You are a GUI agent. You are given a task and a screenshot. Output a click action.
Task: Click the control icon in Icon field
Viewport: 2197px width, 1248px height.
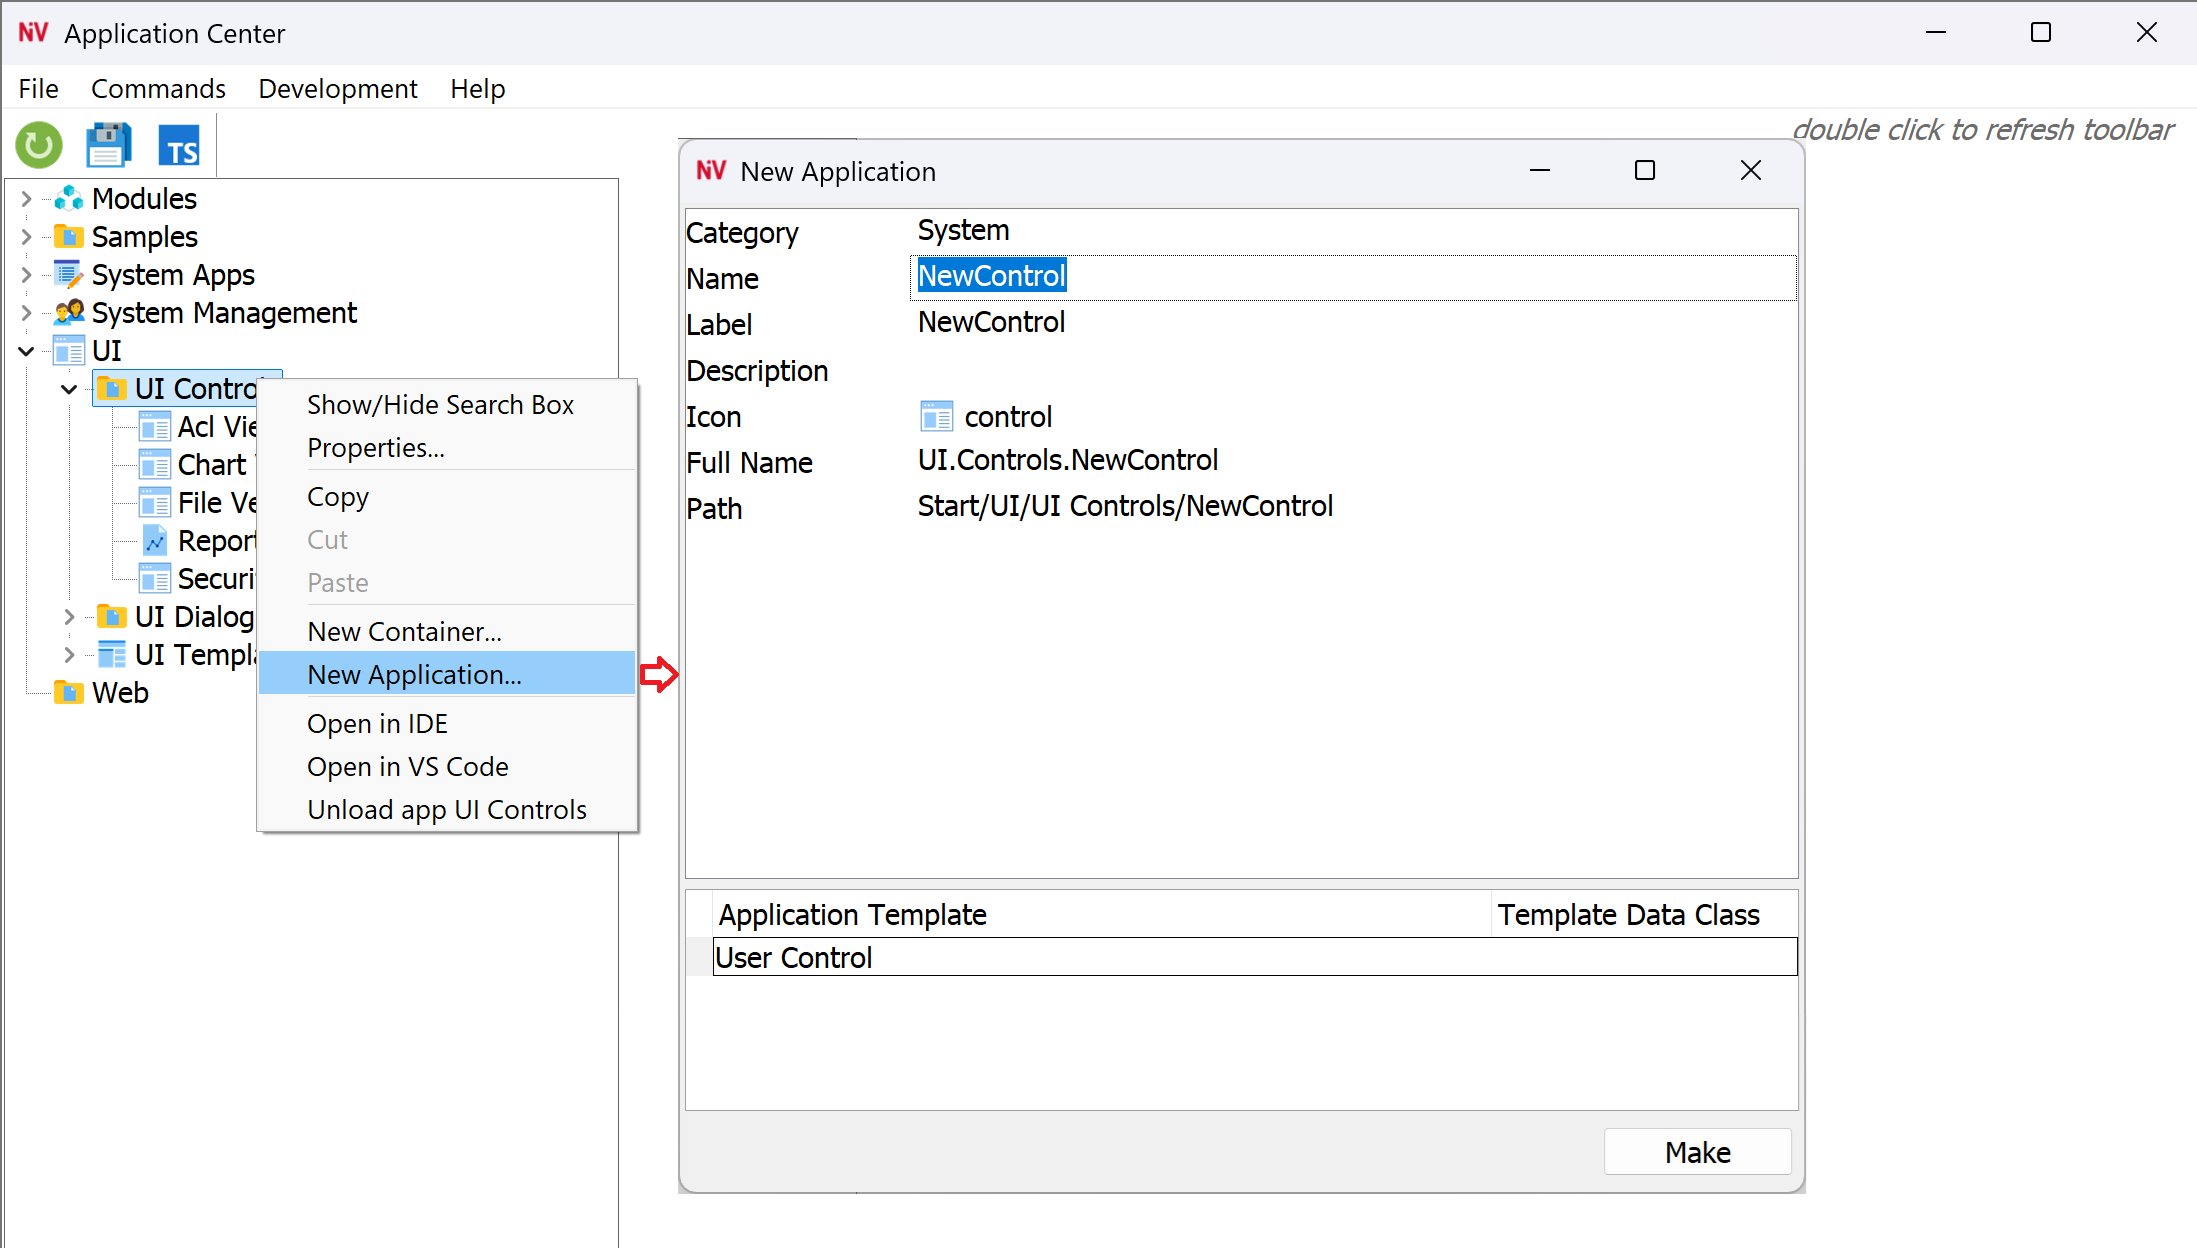point(936,416)
